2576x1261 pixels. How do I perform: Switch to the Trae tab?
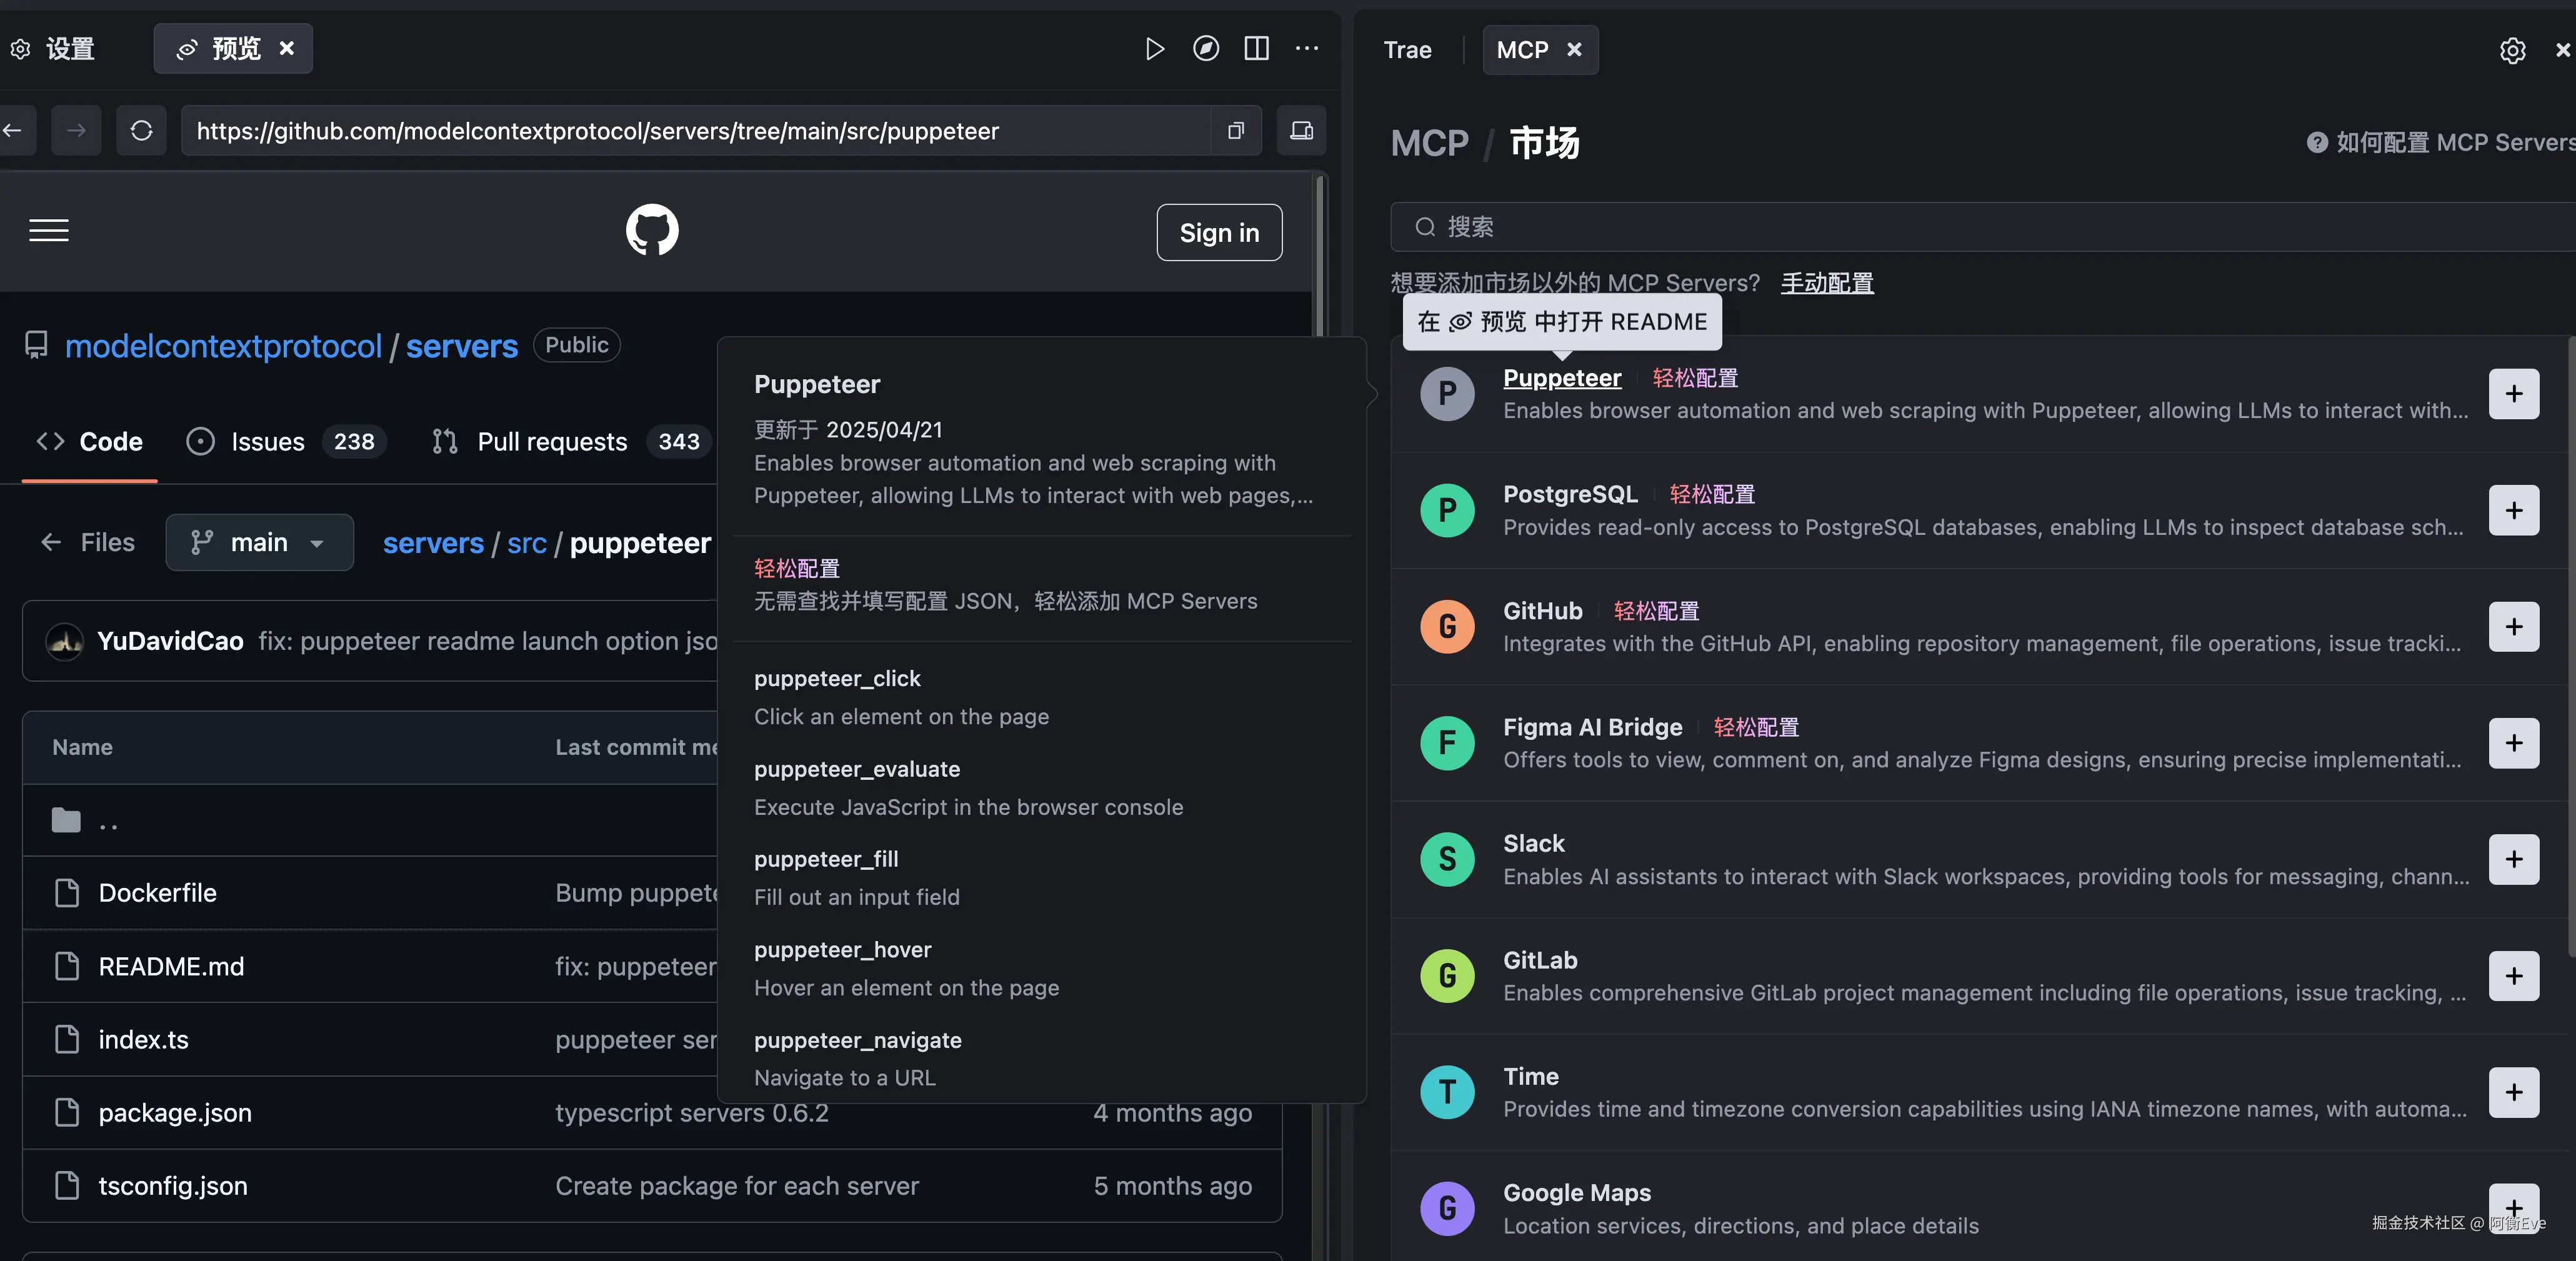coord(1407,50)
